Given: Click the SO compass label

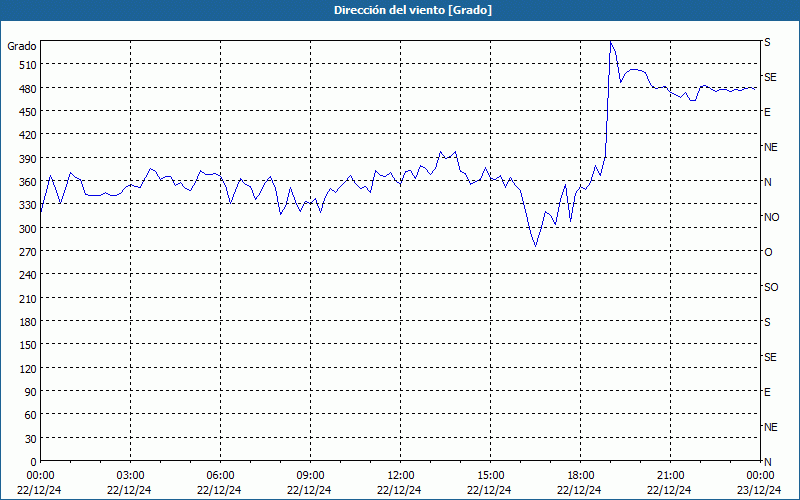Looking at the screenshot, I should point(771,288).
